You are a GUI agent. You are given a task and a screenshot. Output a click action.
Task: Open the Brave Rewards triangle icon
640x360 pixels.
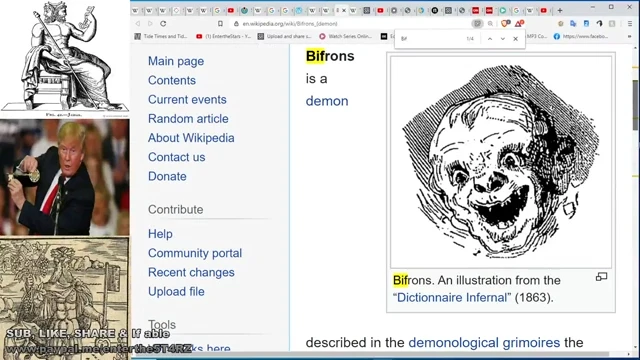click(x=519, y=24)
